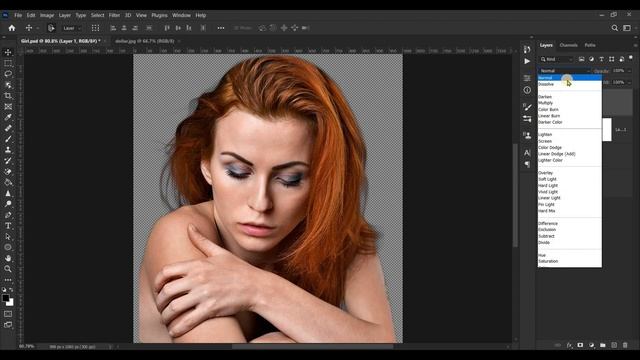Viewport: 640px width, 360px height.
Task: Open the Paragraph panel icon
Action: pos(527,164)
